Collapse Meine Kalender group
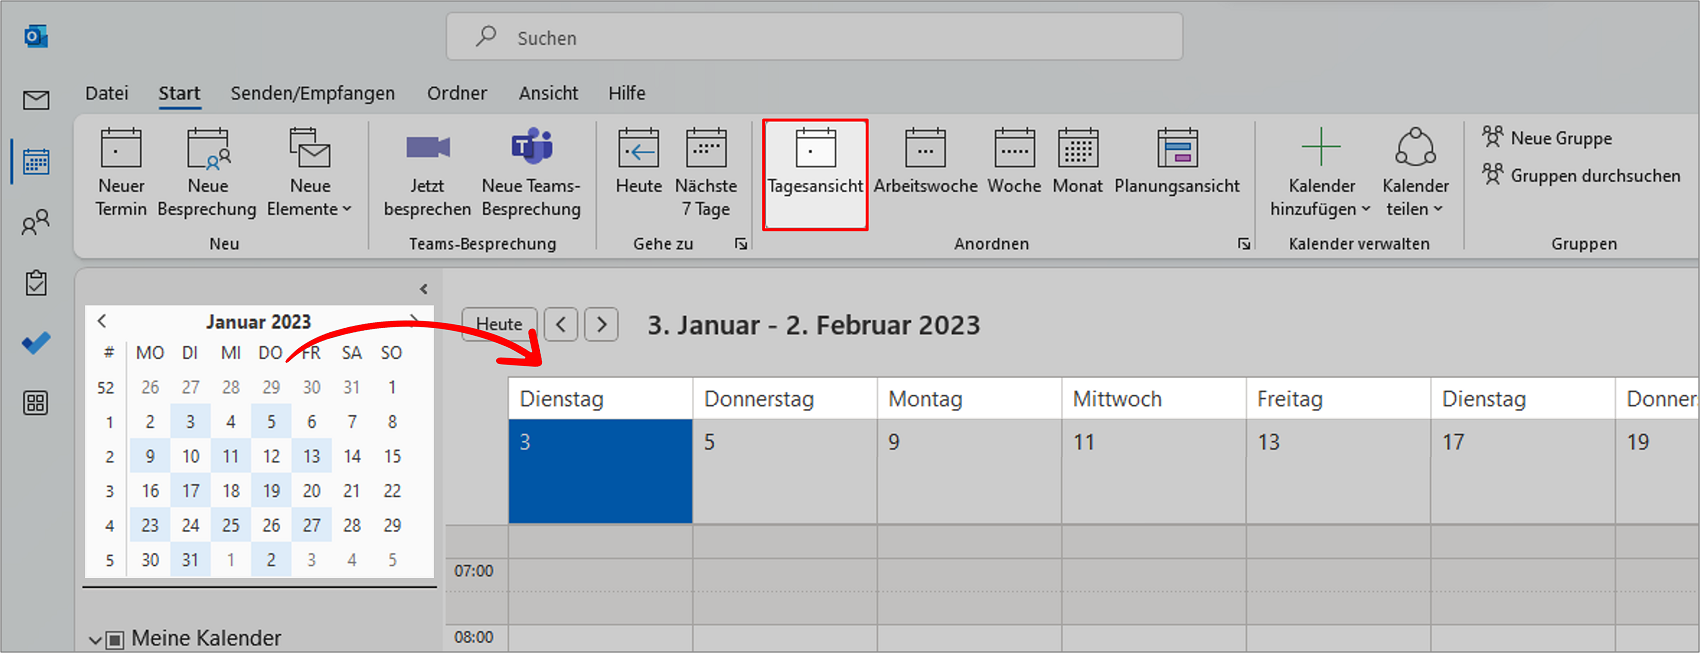 [95, 640]
